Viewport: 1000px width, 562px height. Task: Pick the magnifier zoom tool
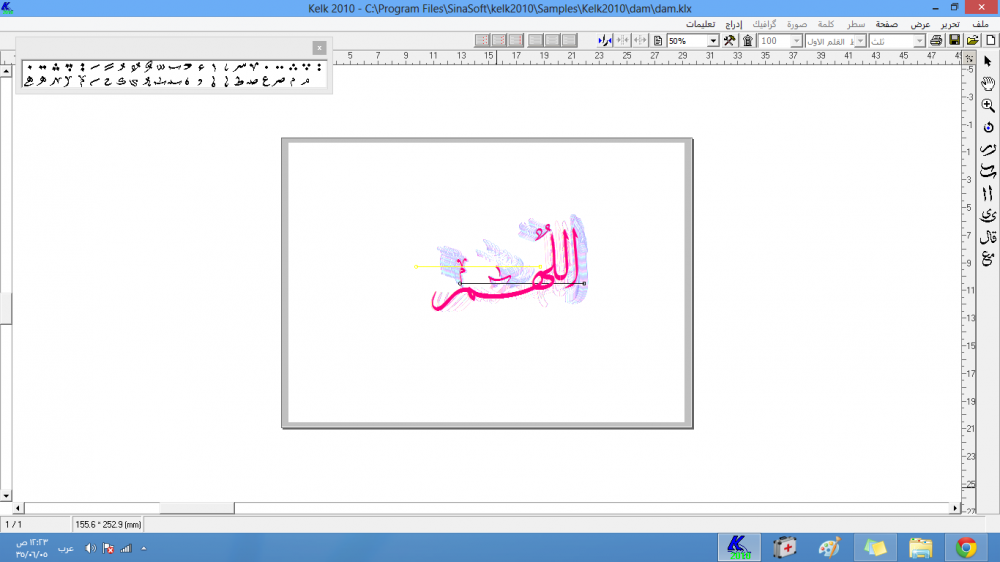(988, 105)
